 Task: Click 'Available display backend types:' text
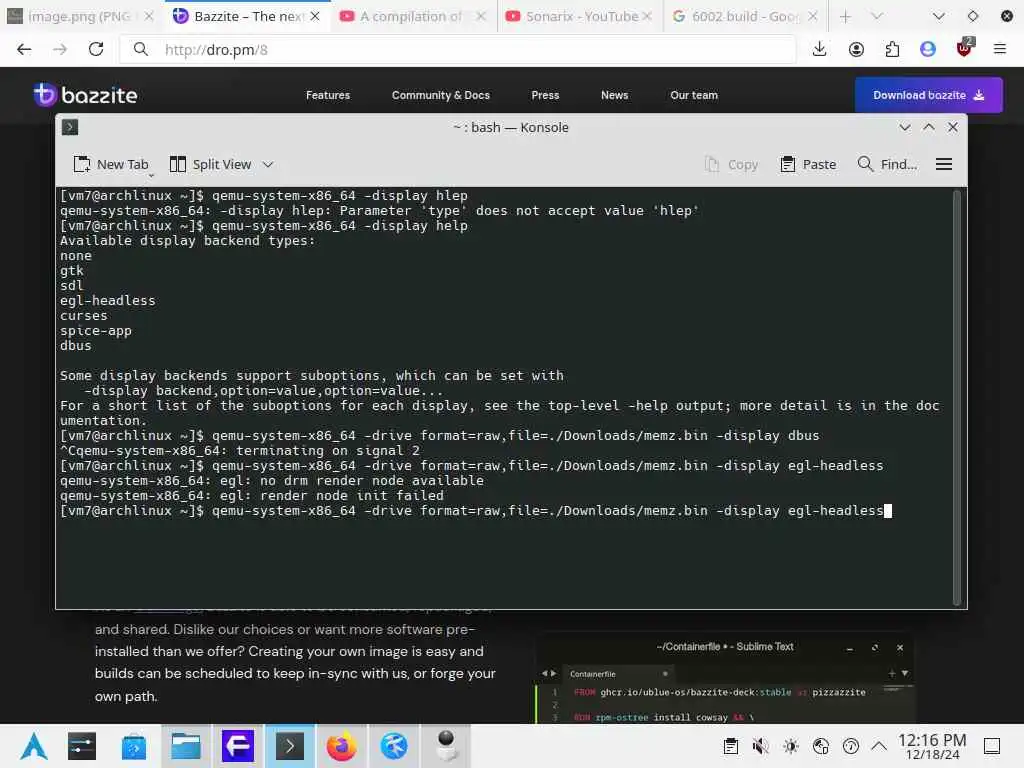[x=187, y=240]
